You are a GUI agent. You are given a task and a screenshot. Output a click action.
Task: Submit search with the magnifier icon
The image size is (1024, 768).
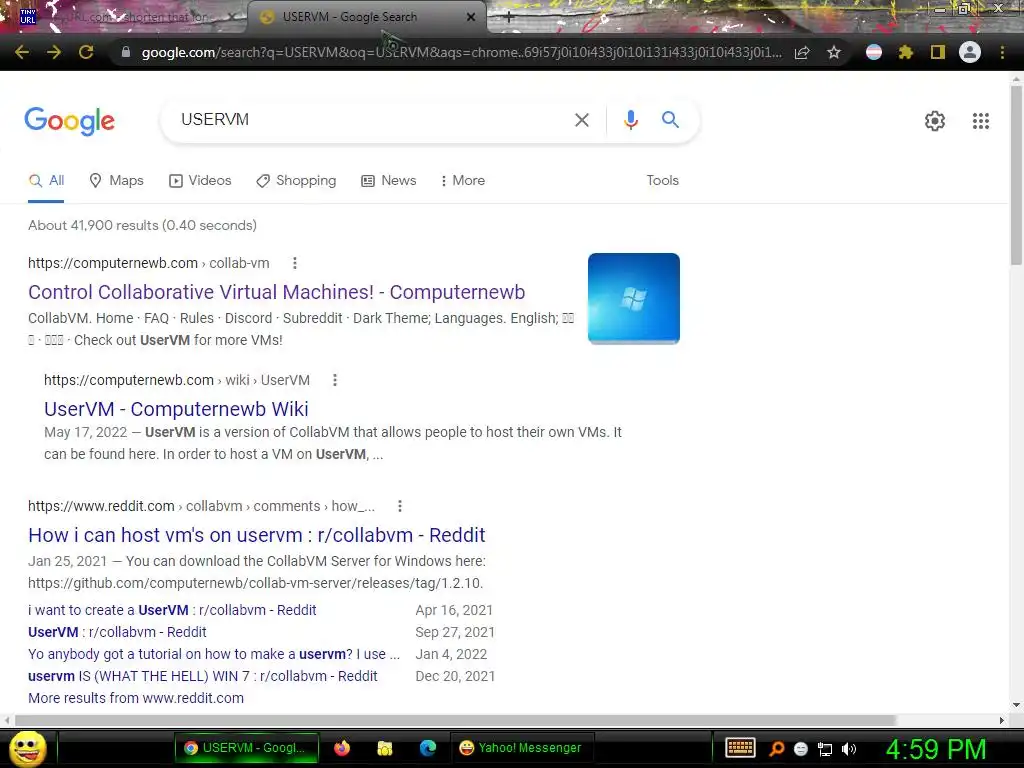[671, 120]
